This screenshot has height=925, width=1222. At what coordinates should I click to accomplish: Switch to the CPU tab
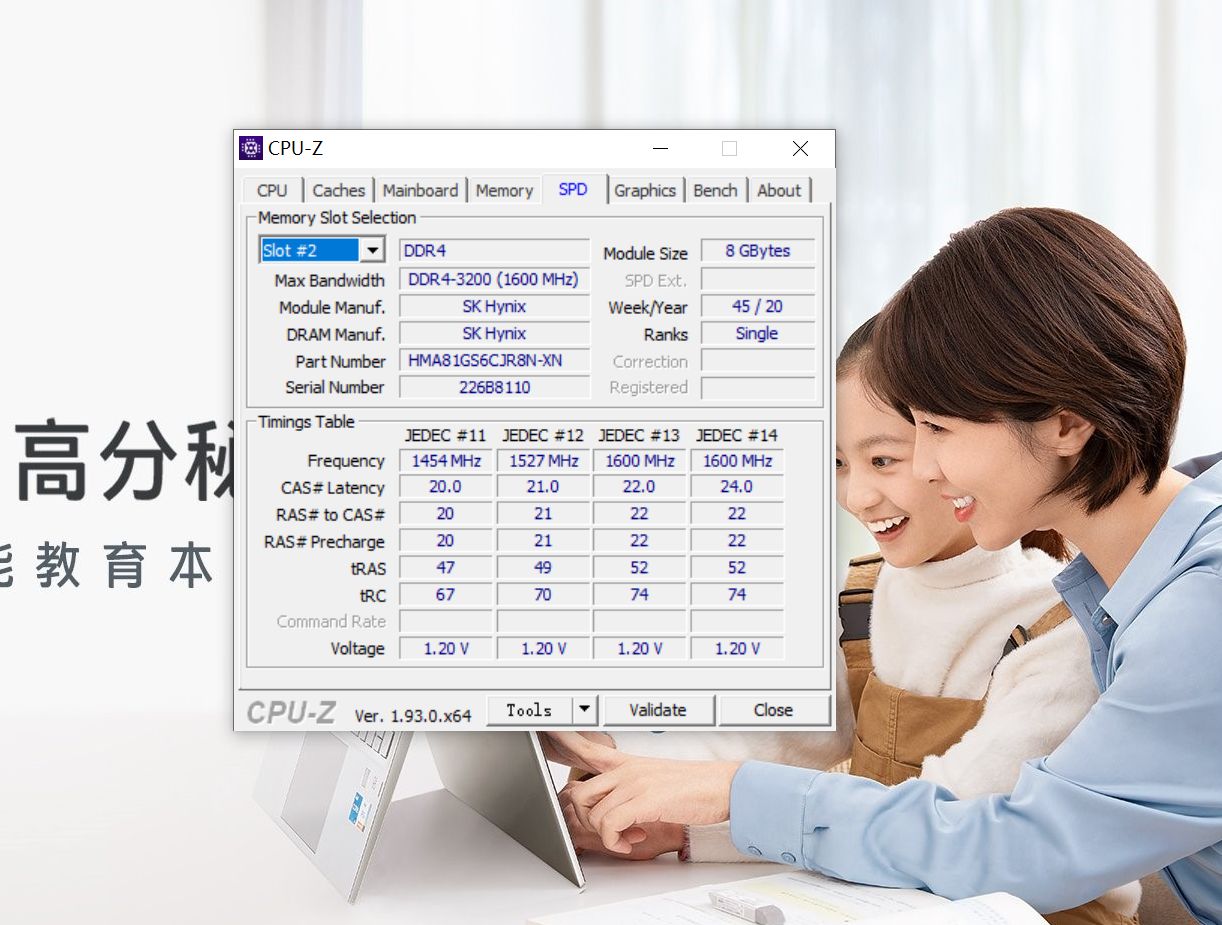pyautogui.click(x=272, y=190)
